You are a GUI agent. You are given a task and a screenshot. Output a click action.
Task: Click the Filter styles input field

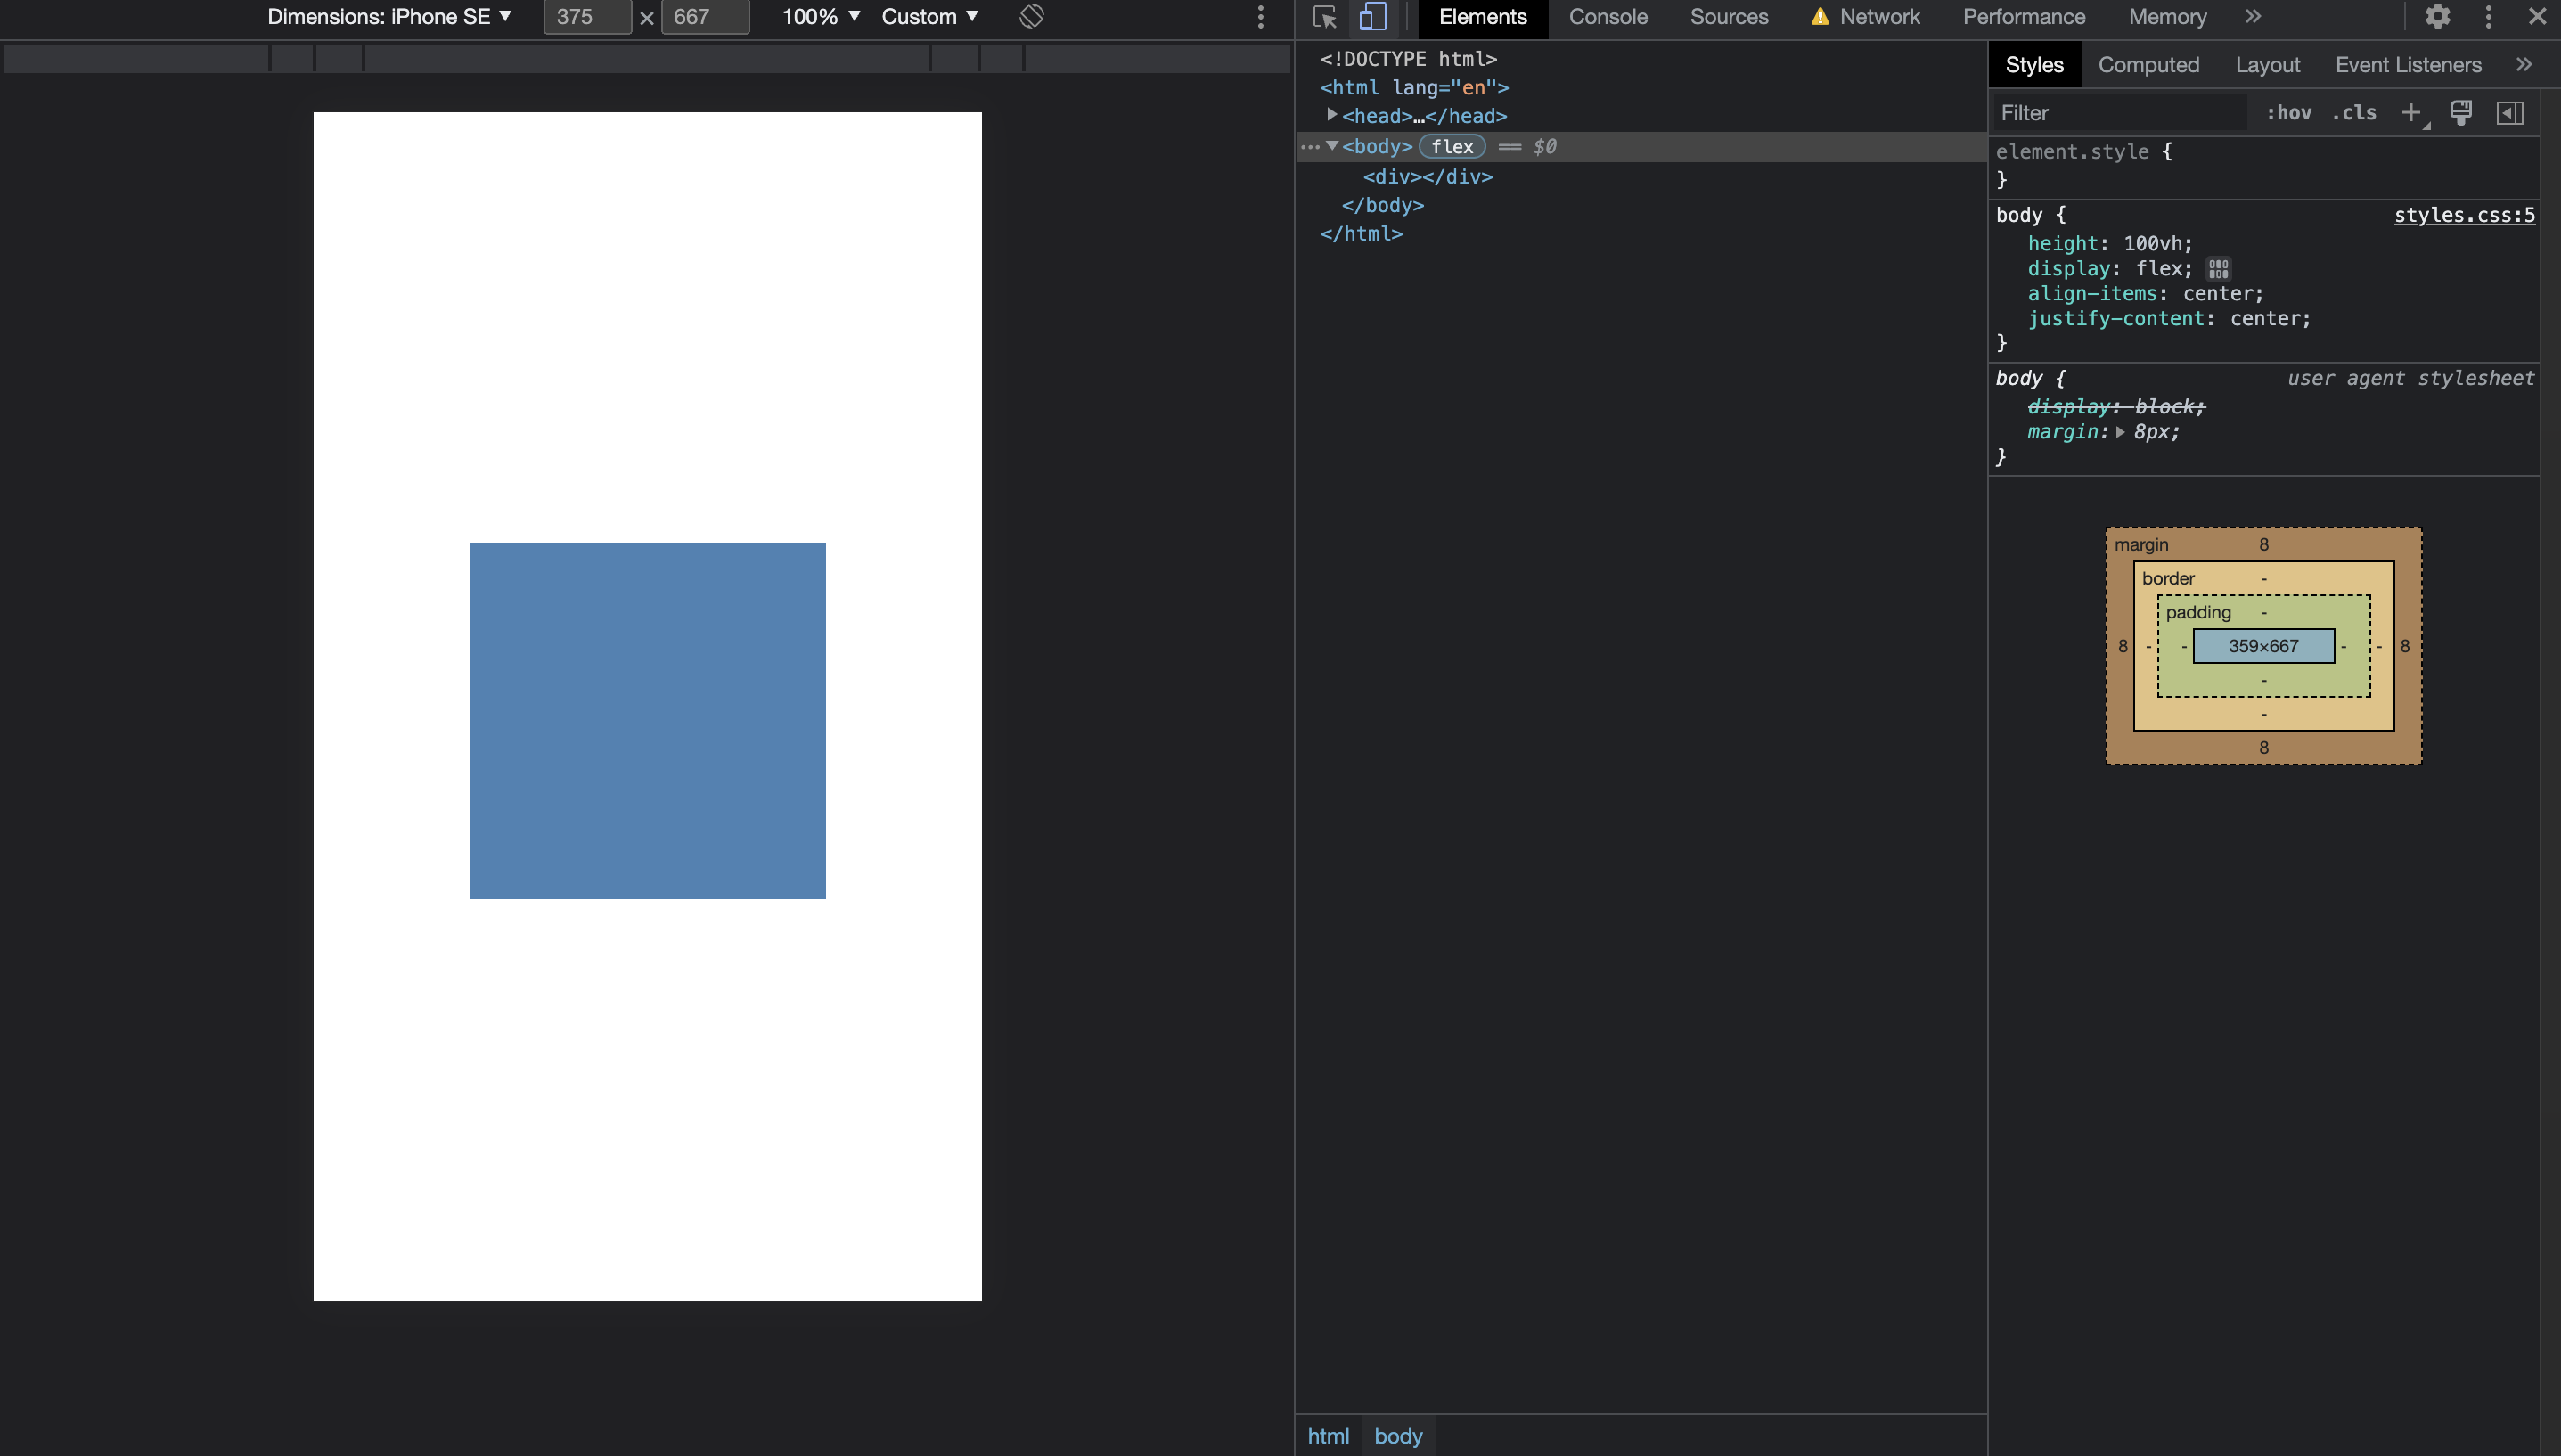(x=2120, y=113)
